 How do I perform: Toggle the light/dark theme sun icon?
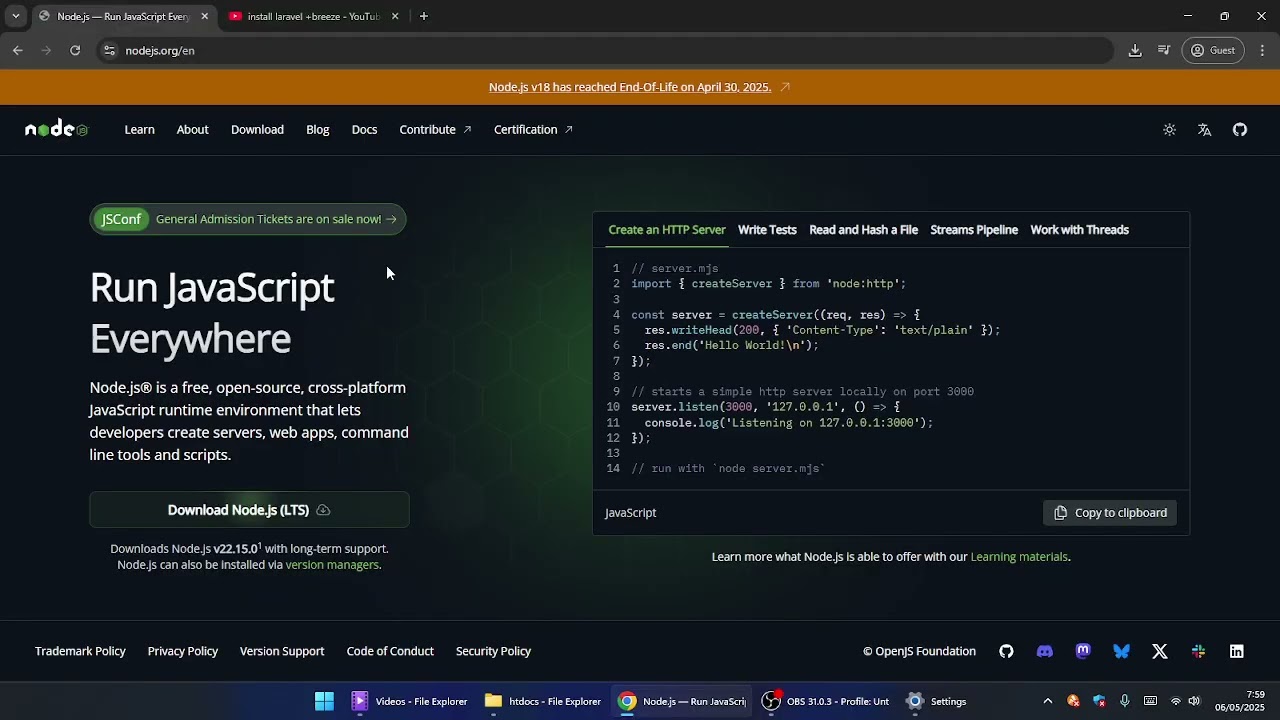1169,130
